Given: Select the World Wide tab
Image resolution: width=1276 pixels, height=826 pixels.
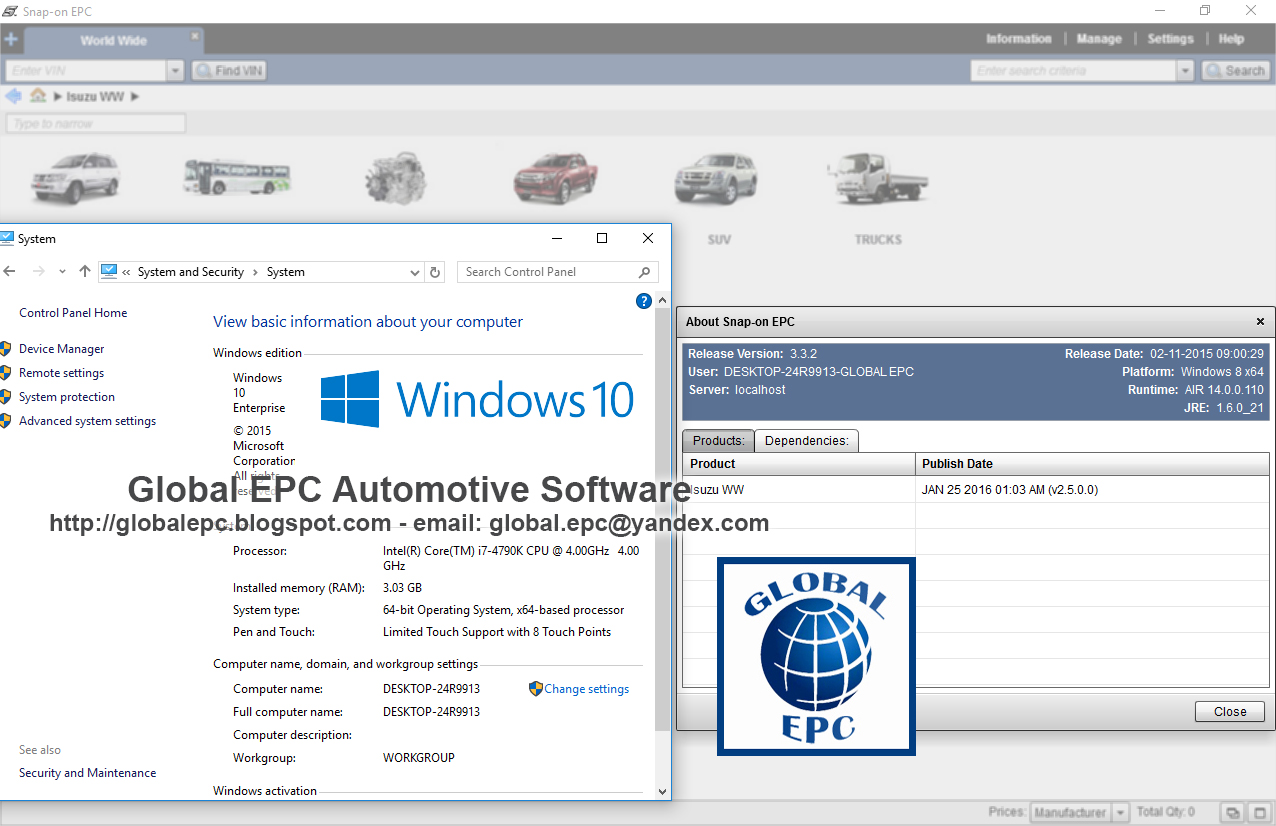Looking at the screenshot, I should pos(113,41).
